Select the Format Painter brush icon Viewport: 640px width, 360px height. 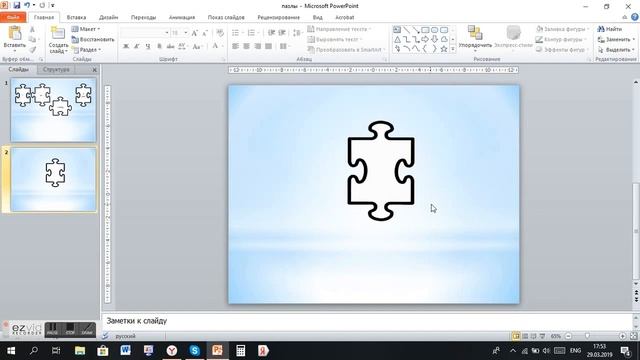[32, 49]
